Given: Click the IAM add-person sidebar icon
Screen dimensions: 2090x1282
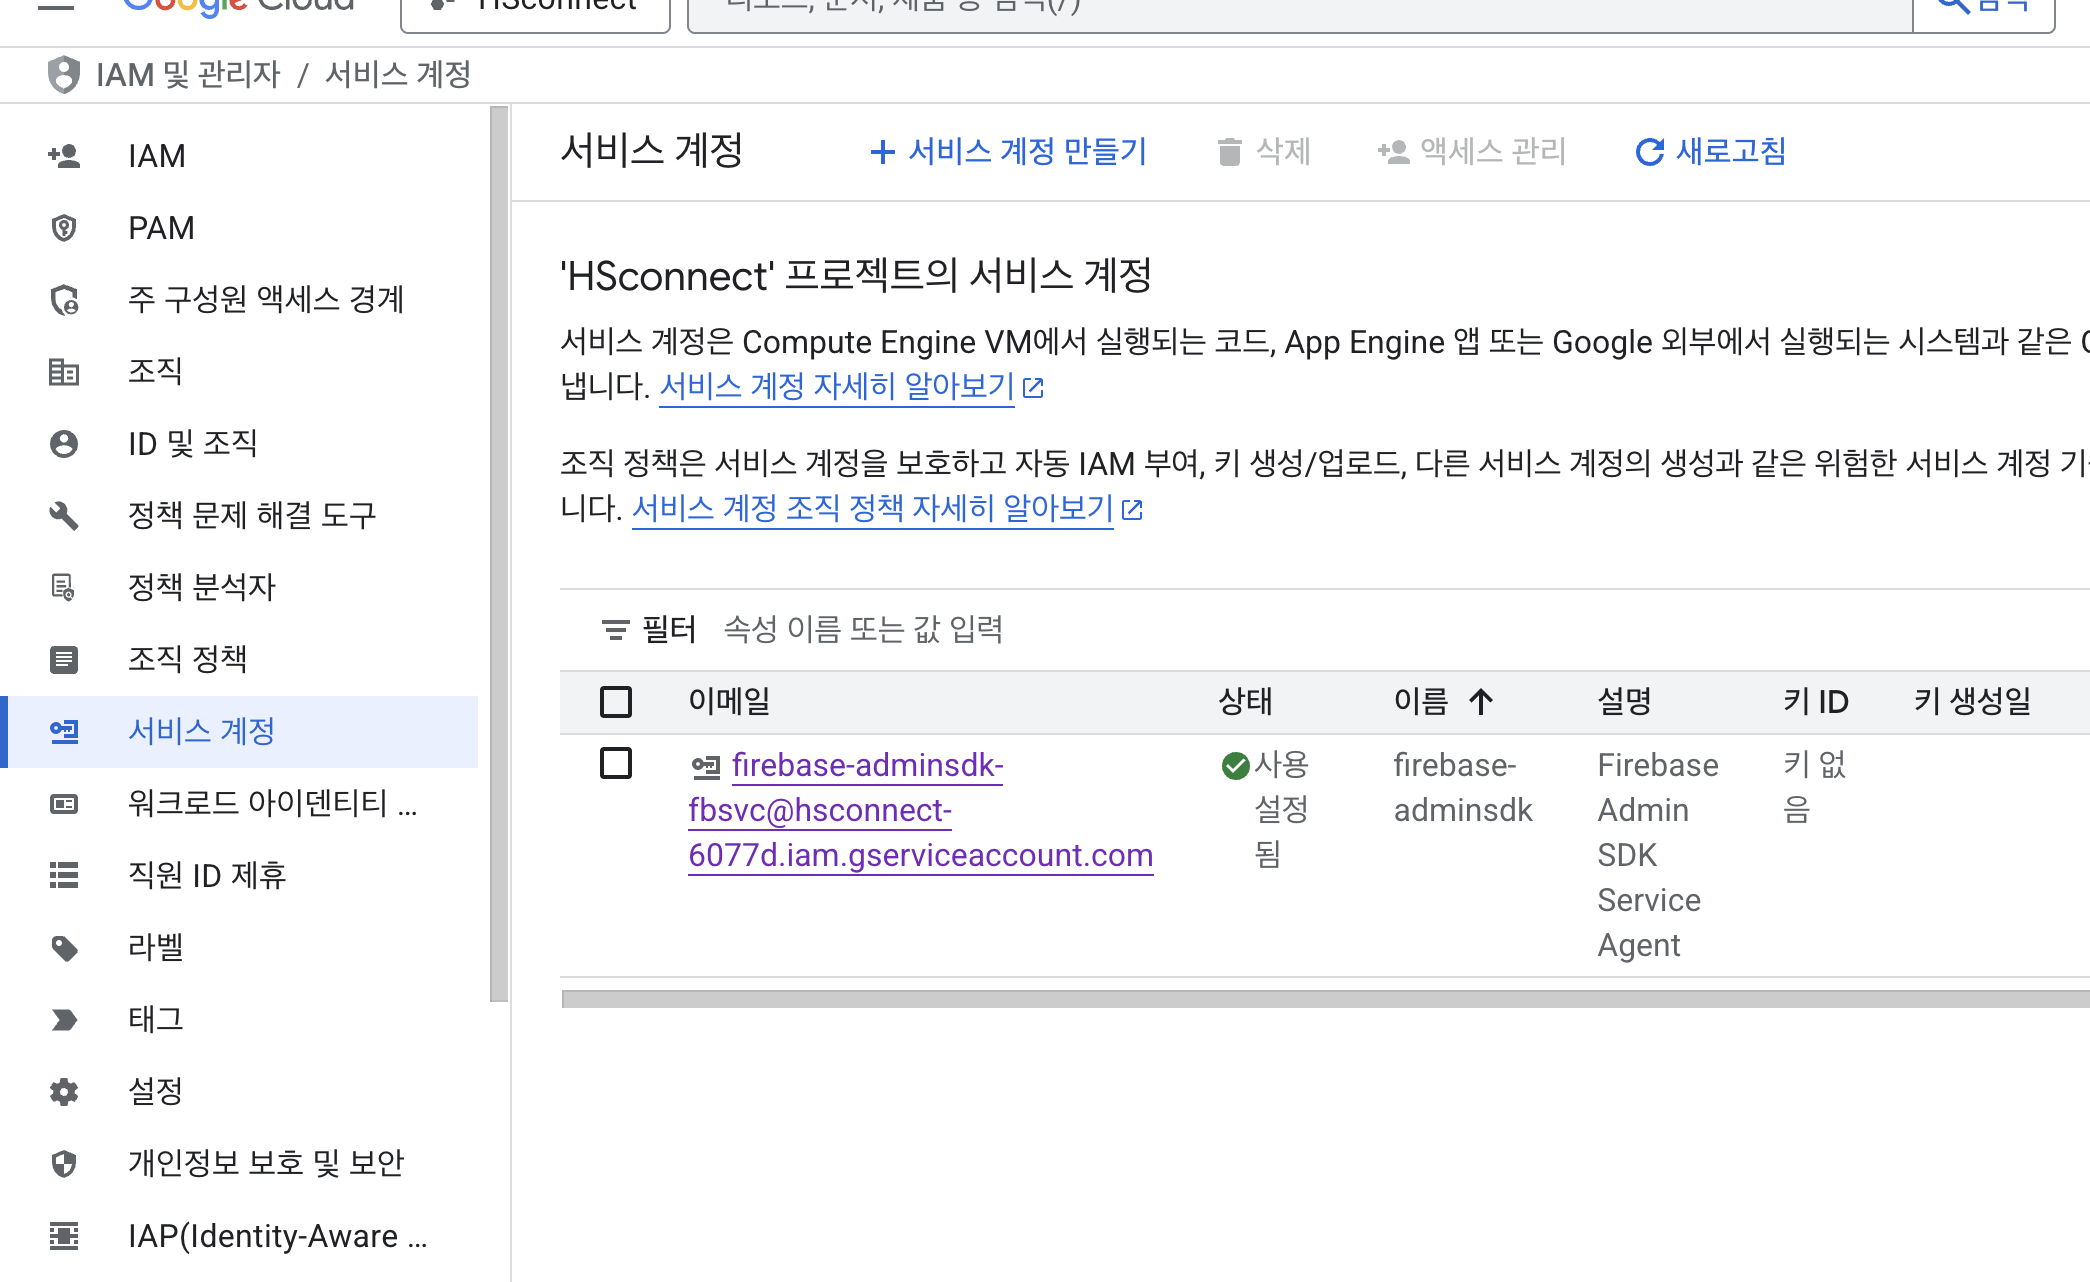Looking at the screenshot, I should pyautogui.click(x=64, y=156).
